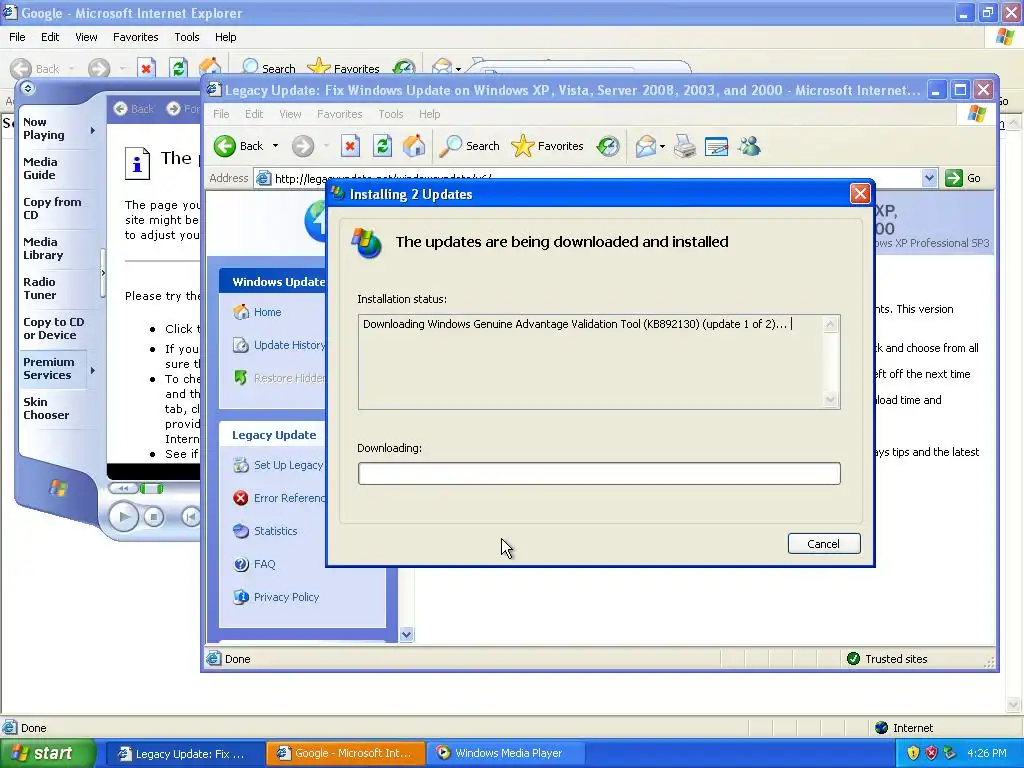The image size is (1024, 768).
Task: Select Radio Tuner in Media Player
Action: pyautogui.click(x=40, y=288)
